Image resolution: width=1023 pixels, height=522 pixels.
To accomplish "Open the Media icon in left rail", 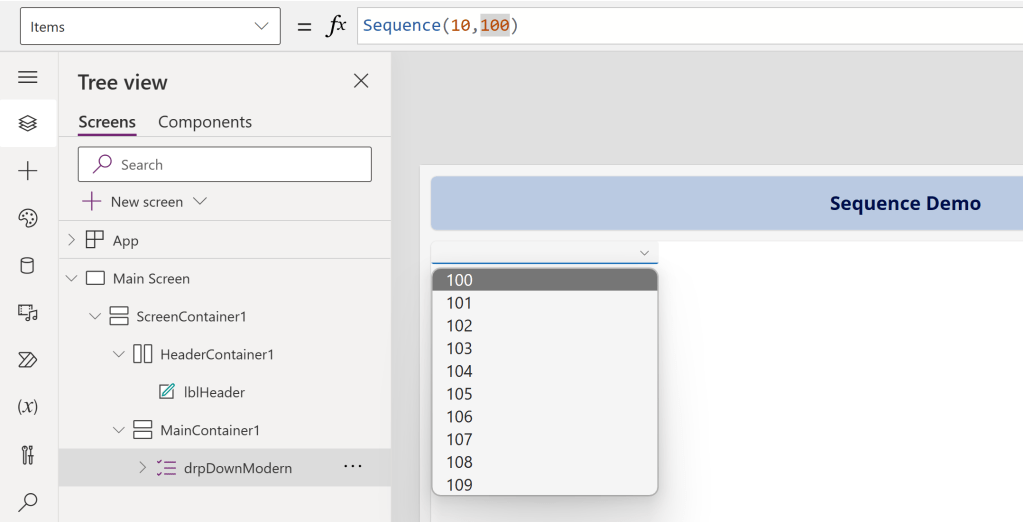I will [28, 313].
